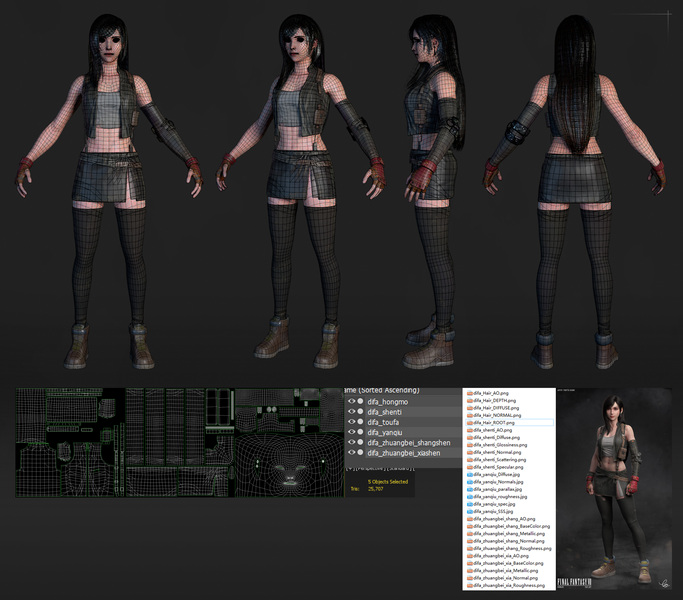Select the difa_zhuangbei_shang_Metallic.png file name

pos(509,534)
